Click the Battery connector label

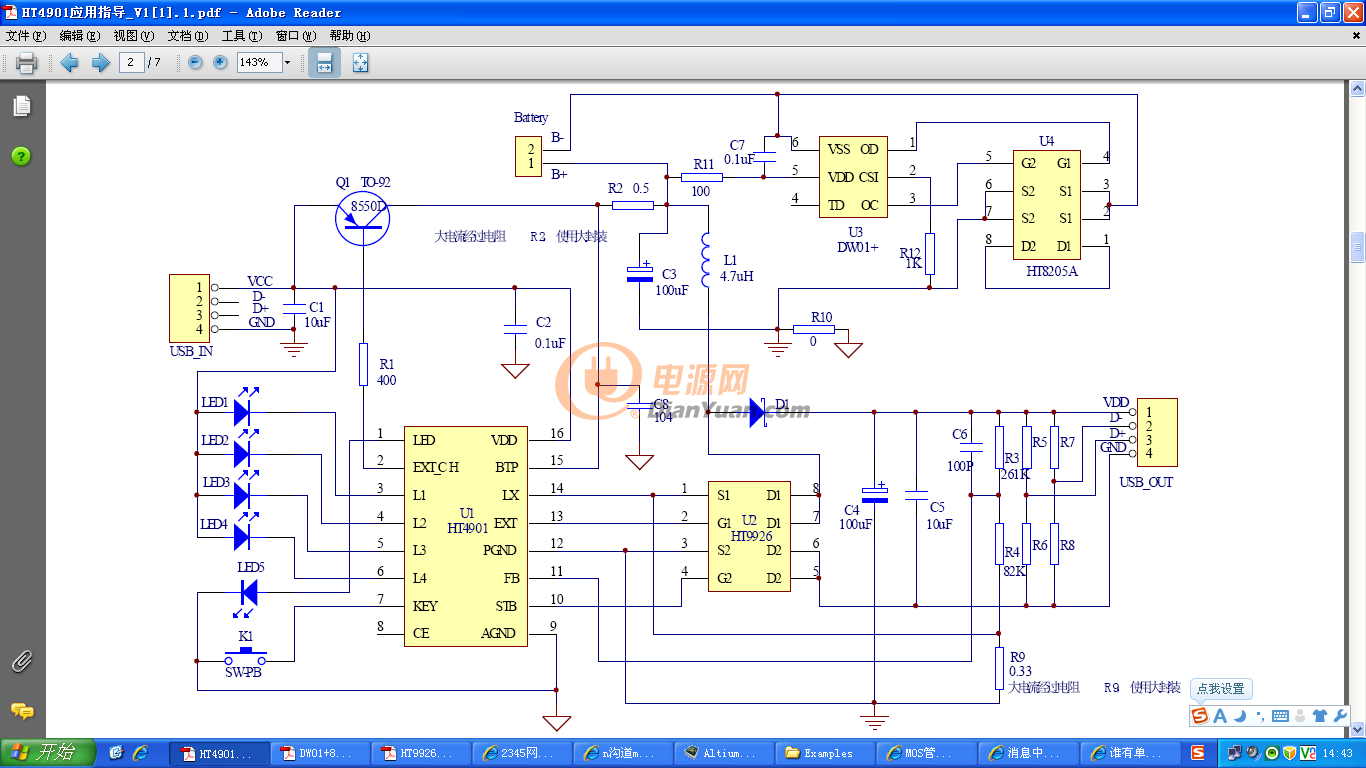[531, 117]
